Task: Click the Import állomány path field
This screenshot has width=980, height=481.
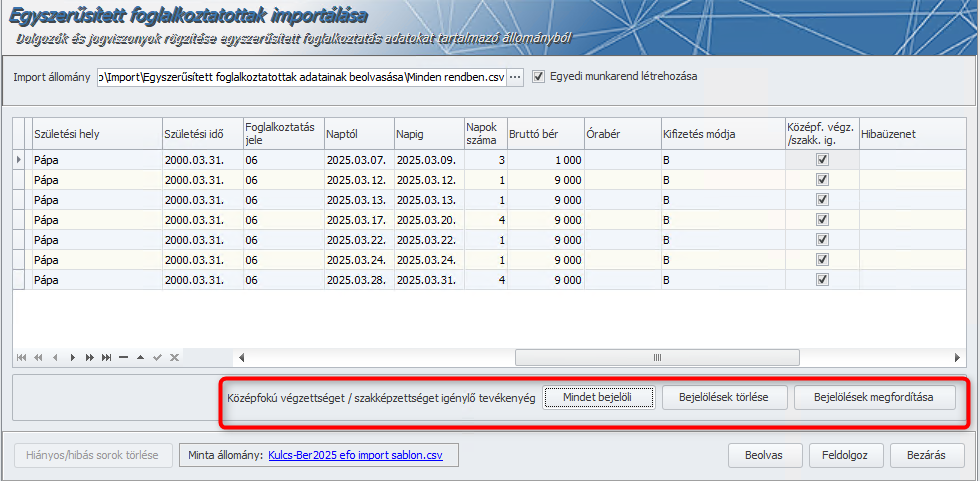Action: (x=301, y=77)
